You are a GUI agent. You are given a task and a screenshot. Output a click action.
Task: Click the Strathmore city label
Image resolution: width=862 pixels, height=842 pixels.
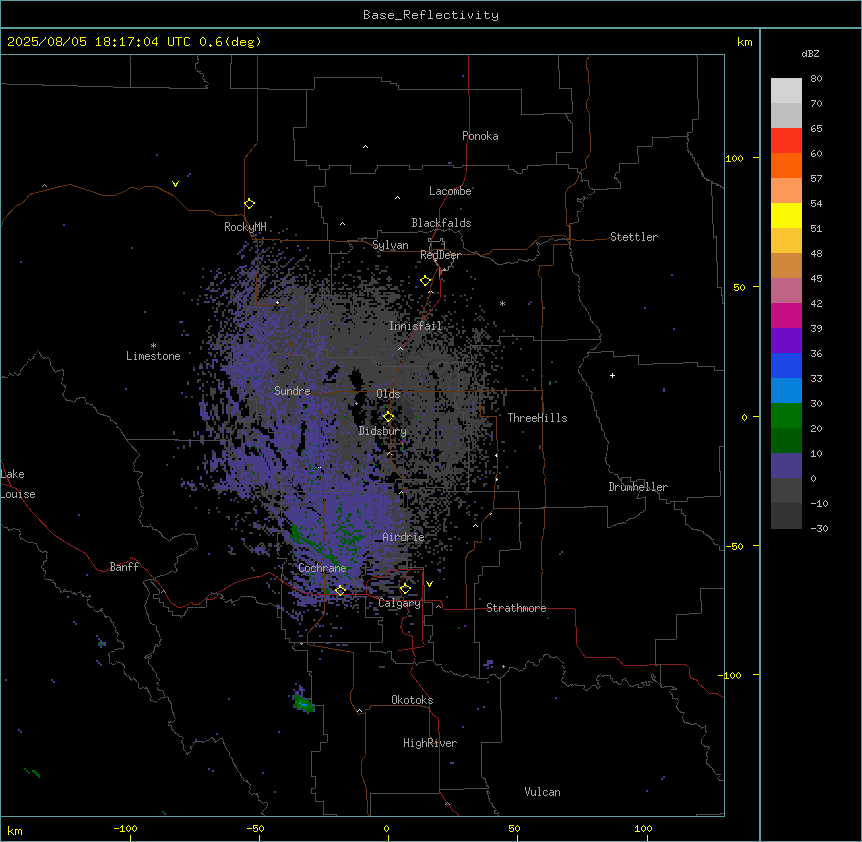516,608
